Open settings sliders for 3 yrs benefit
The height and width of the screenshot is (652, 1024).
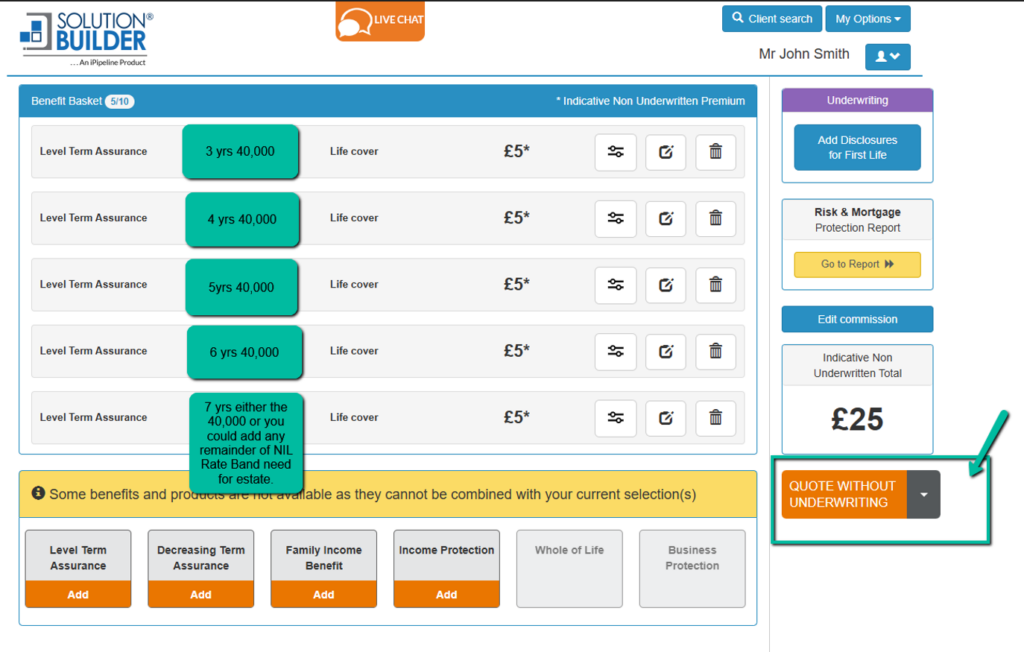click(615, 152)
